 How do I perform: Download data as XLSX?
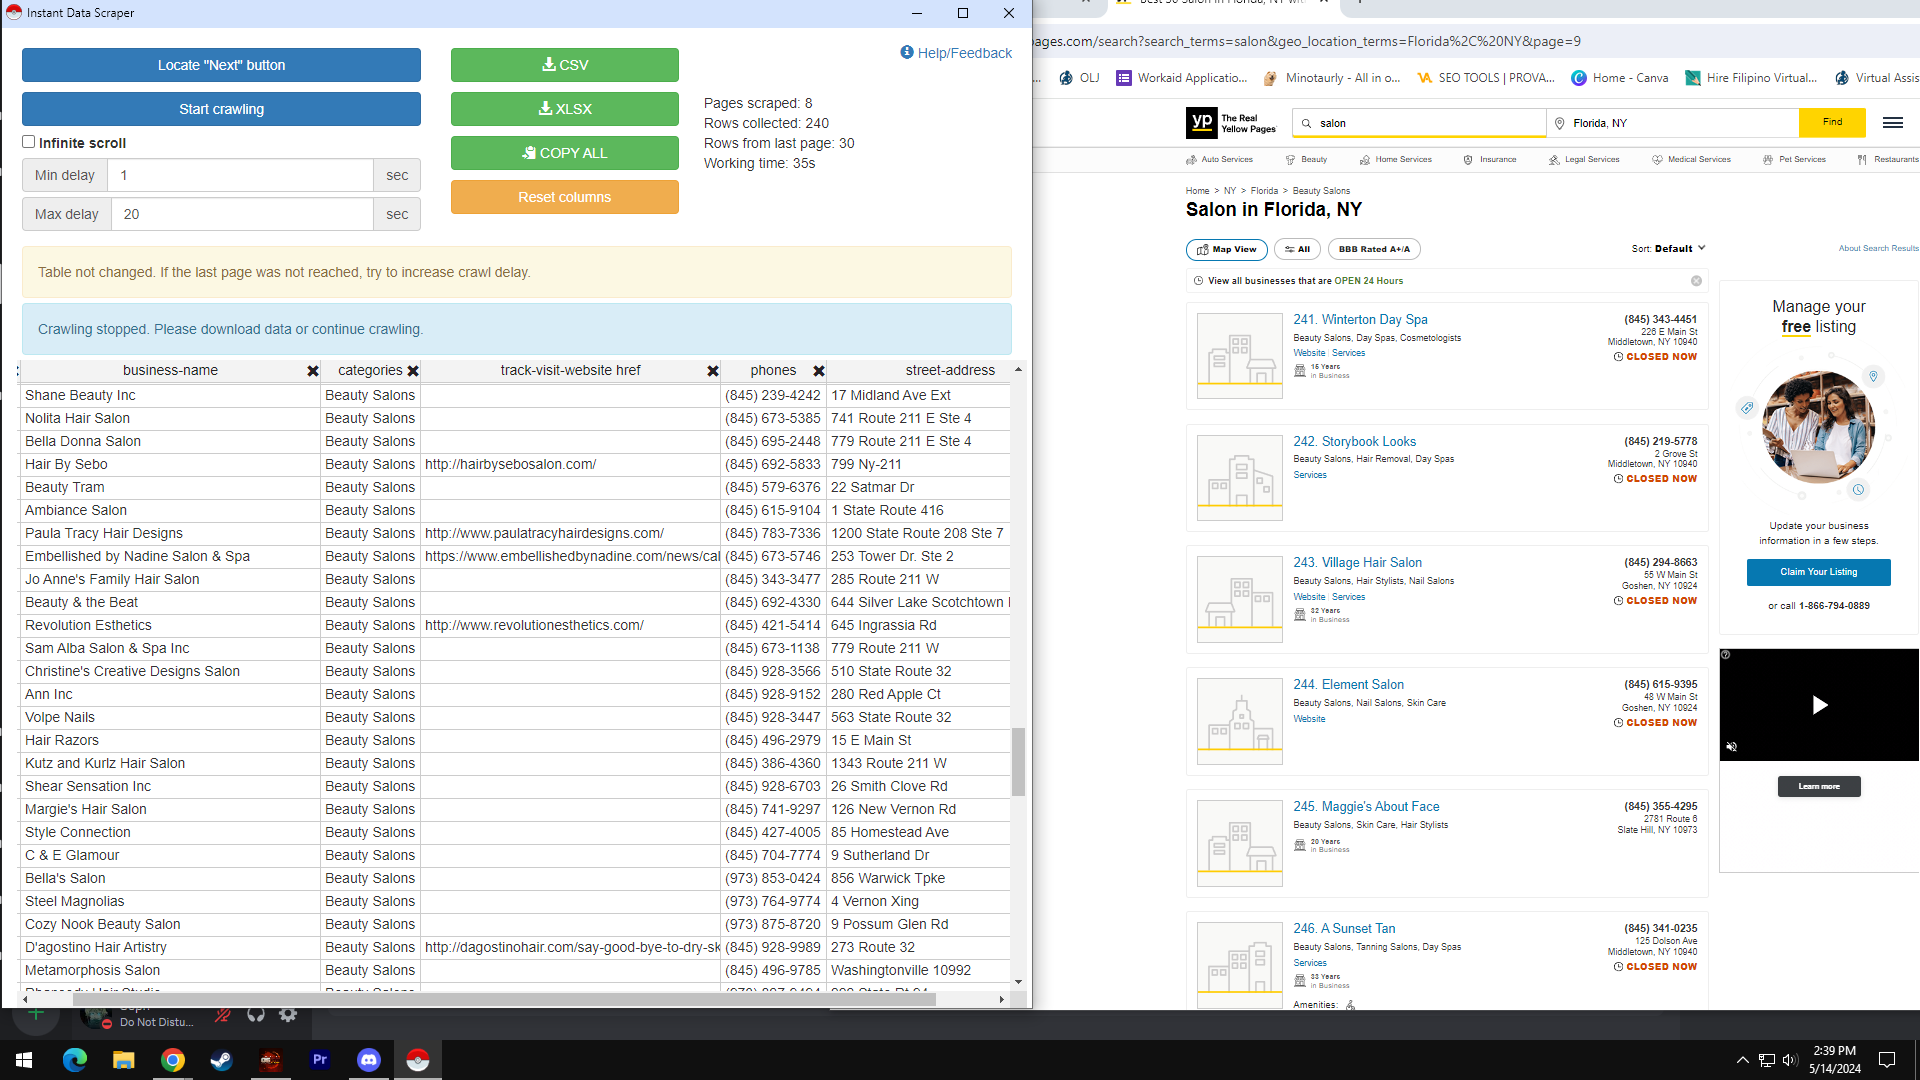564,109
